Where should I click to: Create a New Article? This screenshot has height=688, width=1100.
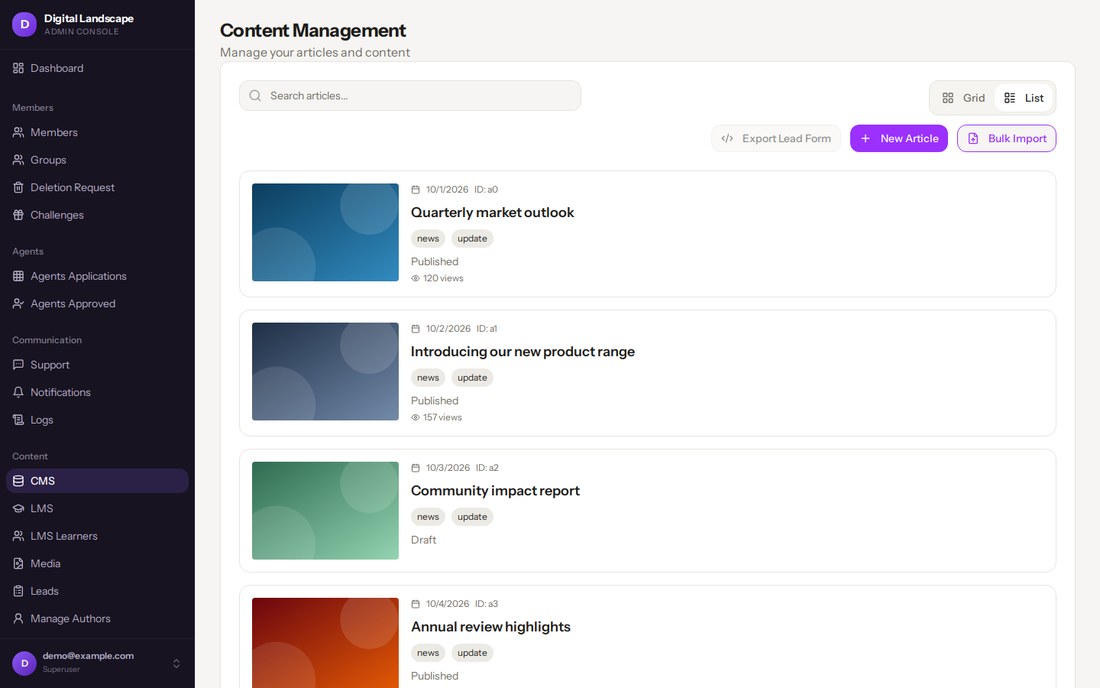click(x=899, y=138)
